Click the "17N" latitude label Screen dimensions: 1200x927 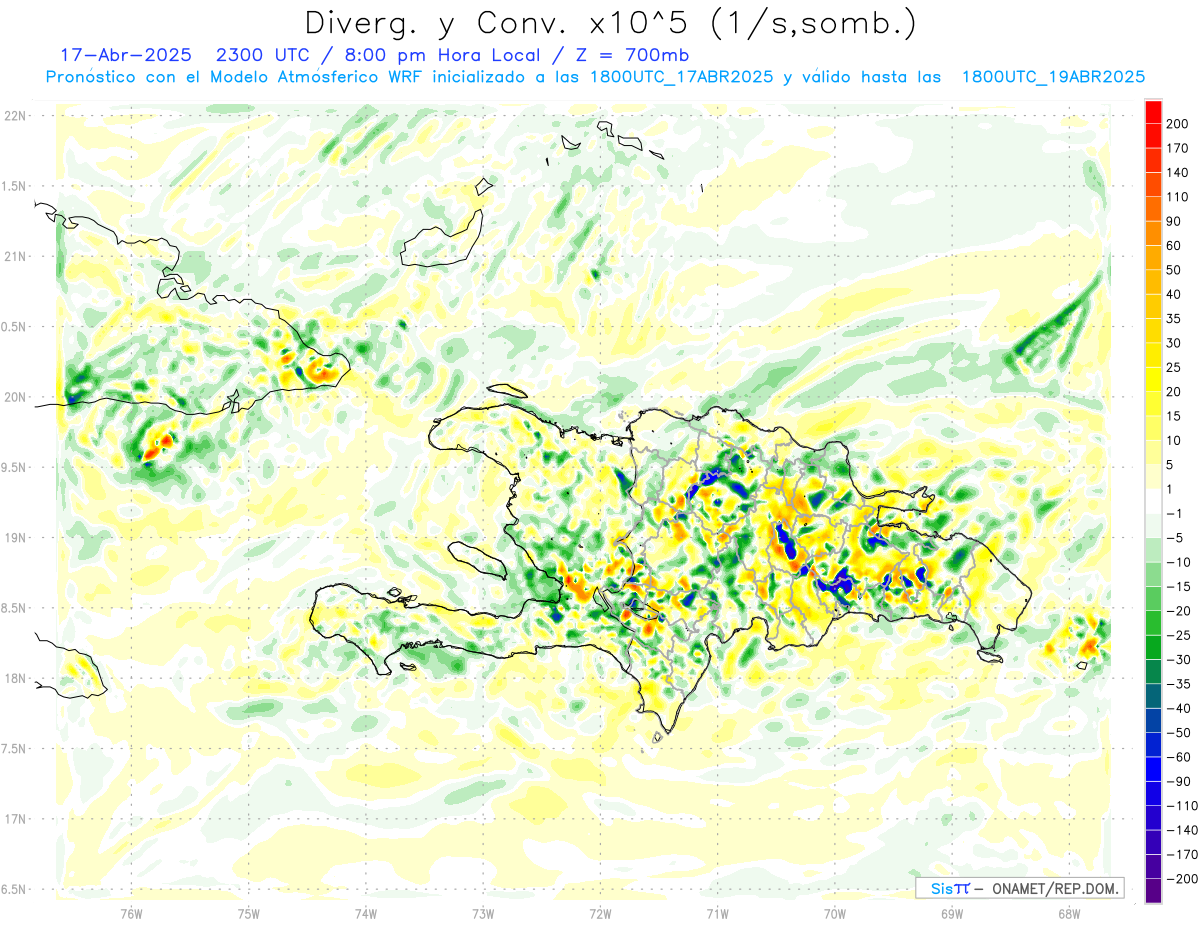[x=14, y=819]
